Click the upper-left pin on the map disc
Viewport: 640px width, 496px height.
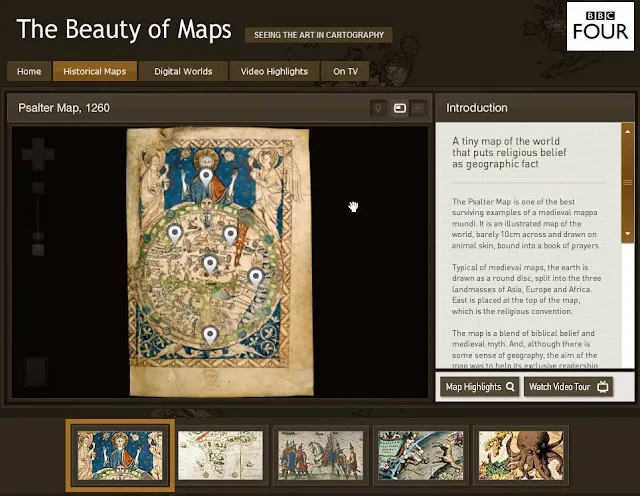(175, 234)
